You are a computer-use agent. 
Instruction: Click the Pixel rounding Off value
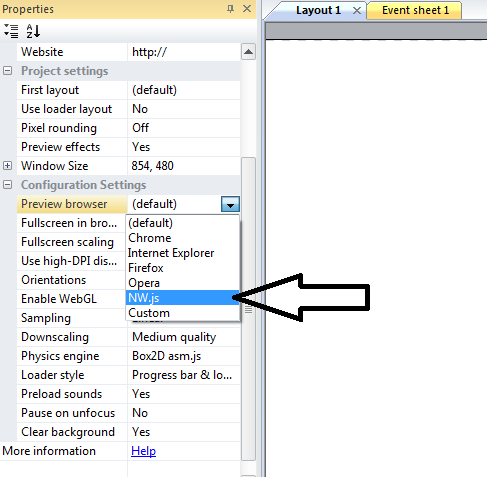tap(184, 128)
